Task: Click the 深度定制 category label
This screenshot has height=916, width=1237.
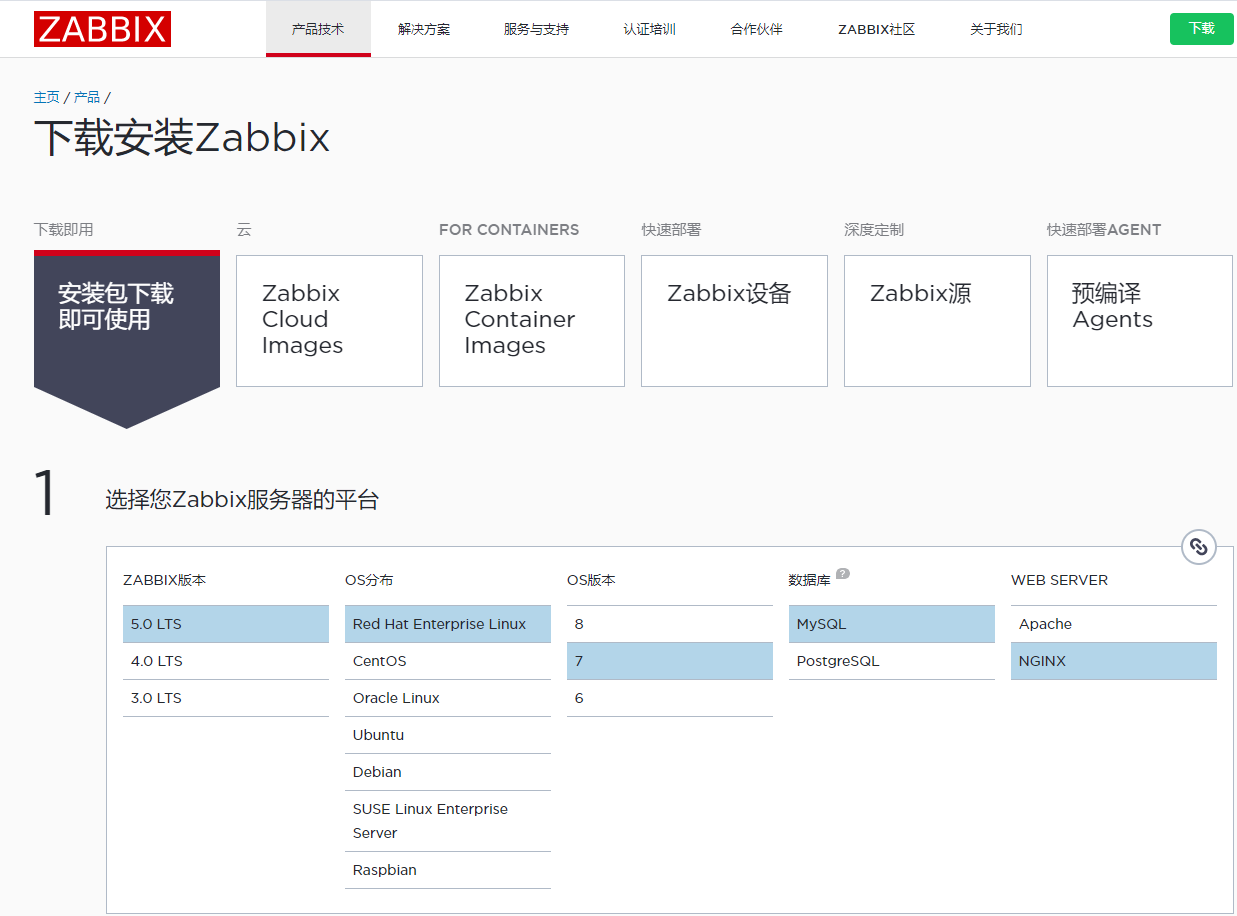Action: tap(874, 230)
